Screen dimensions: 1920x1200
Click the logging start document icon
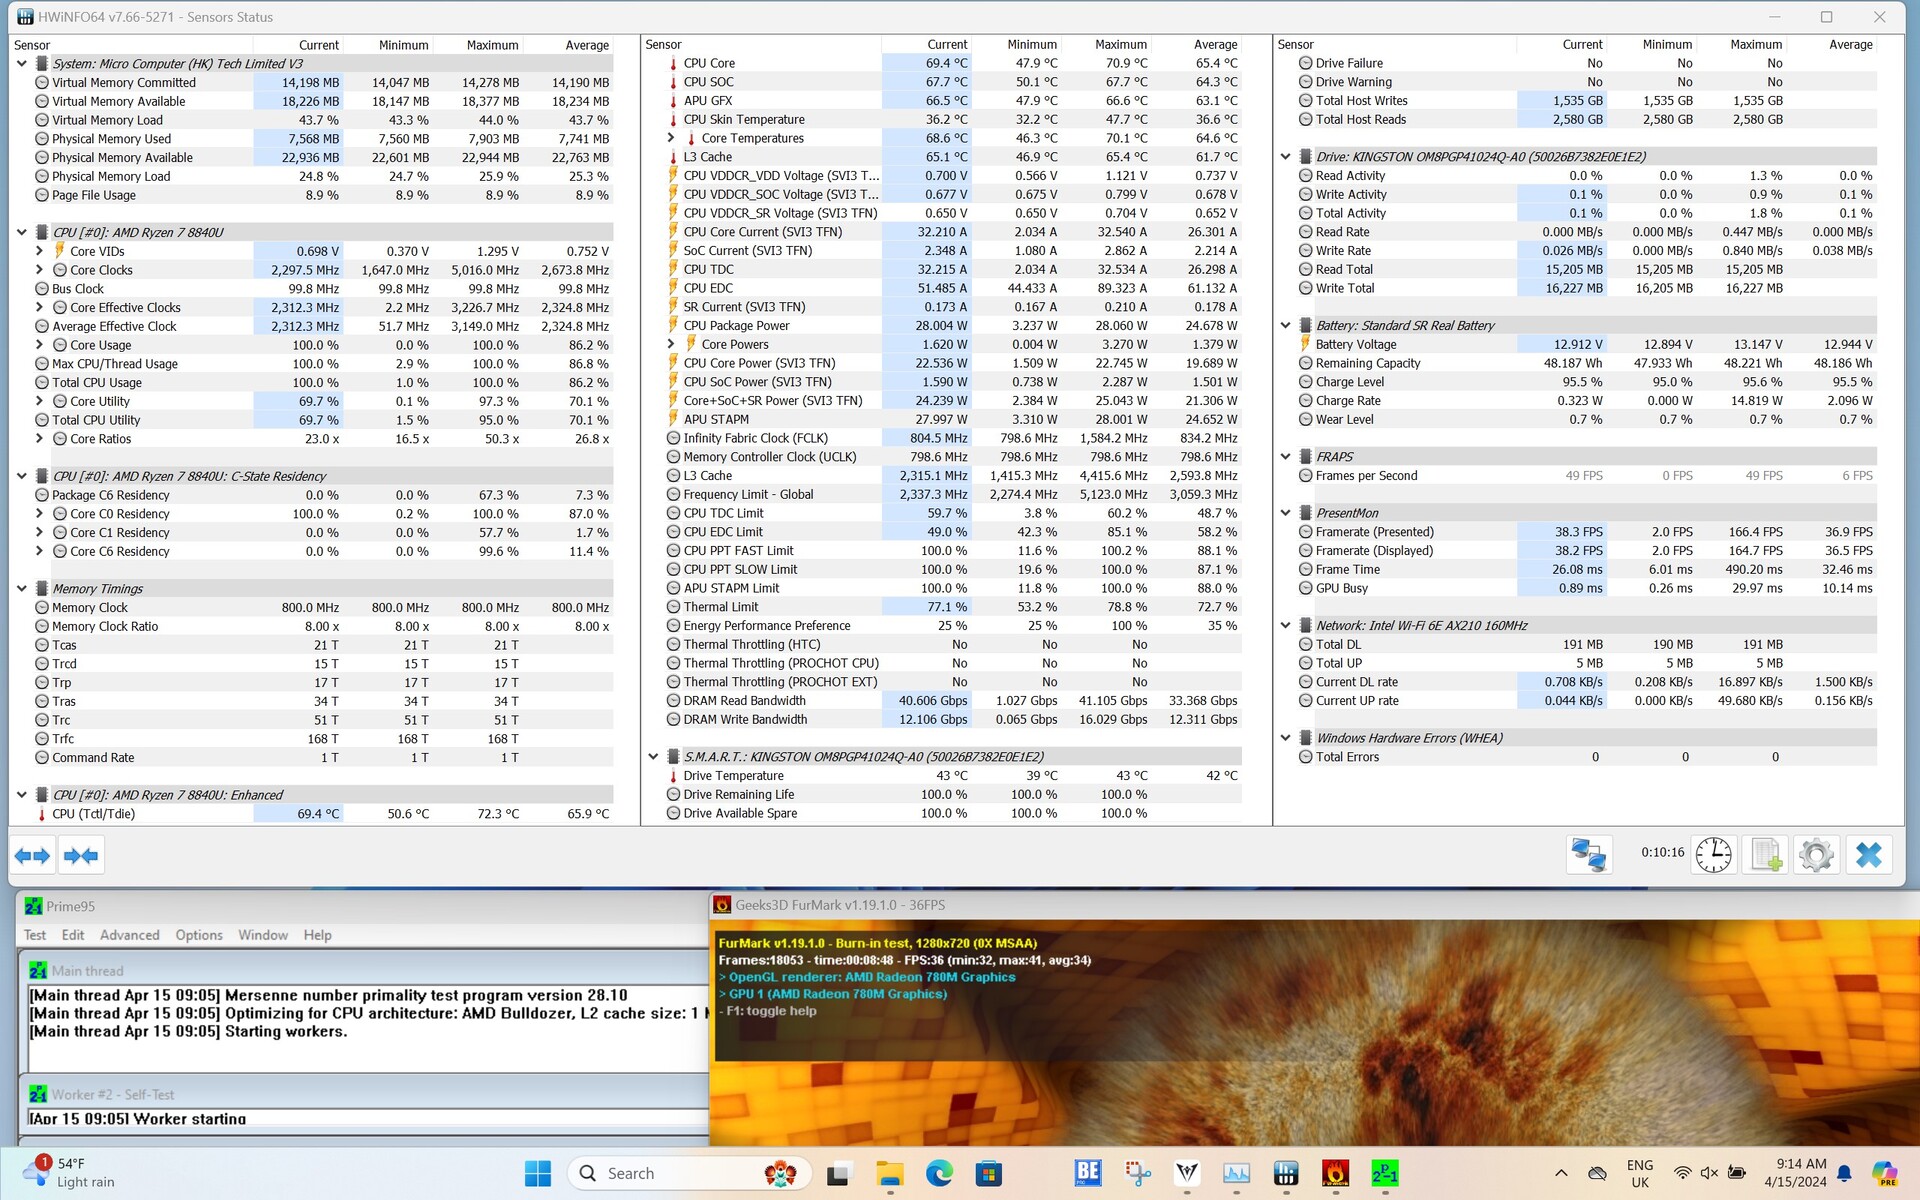pyautogui.click(x=1765, y=855)
